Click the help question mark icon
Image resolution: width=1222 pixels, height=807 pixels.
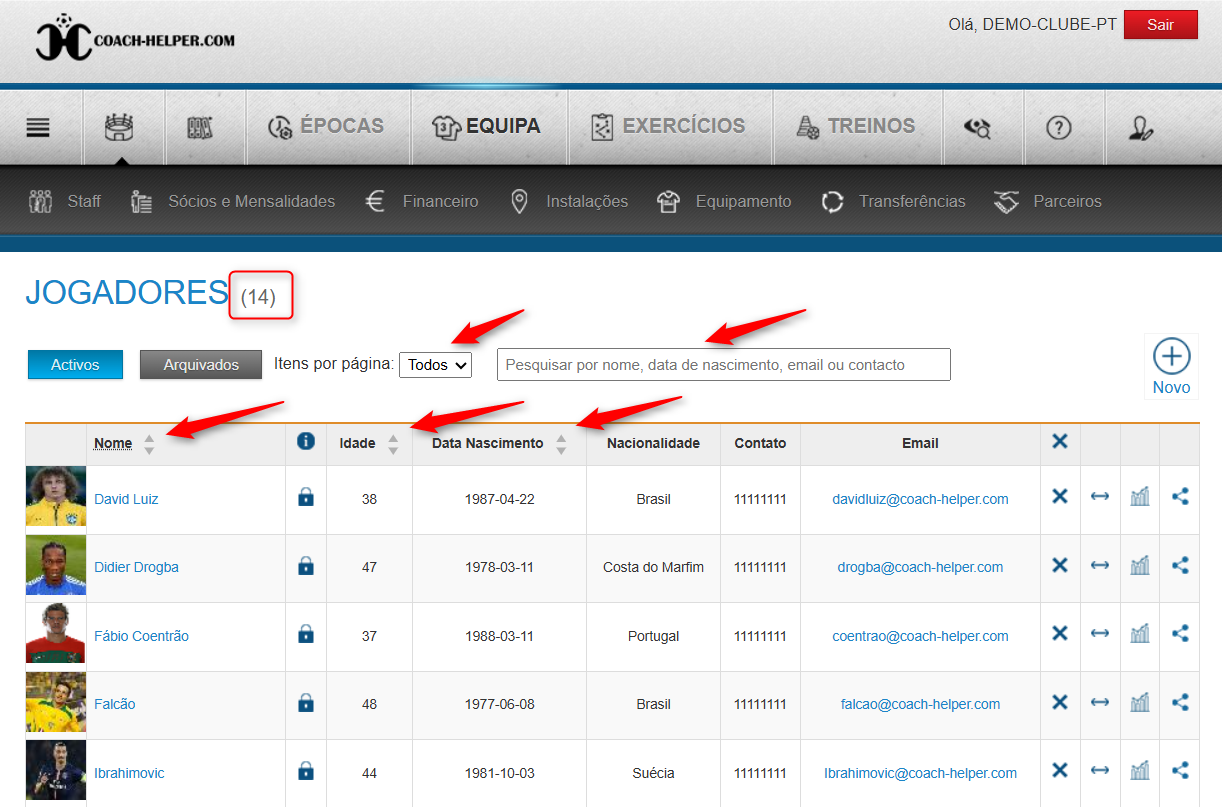pyautogui.click(x=1058, y=127)
